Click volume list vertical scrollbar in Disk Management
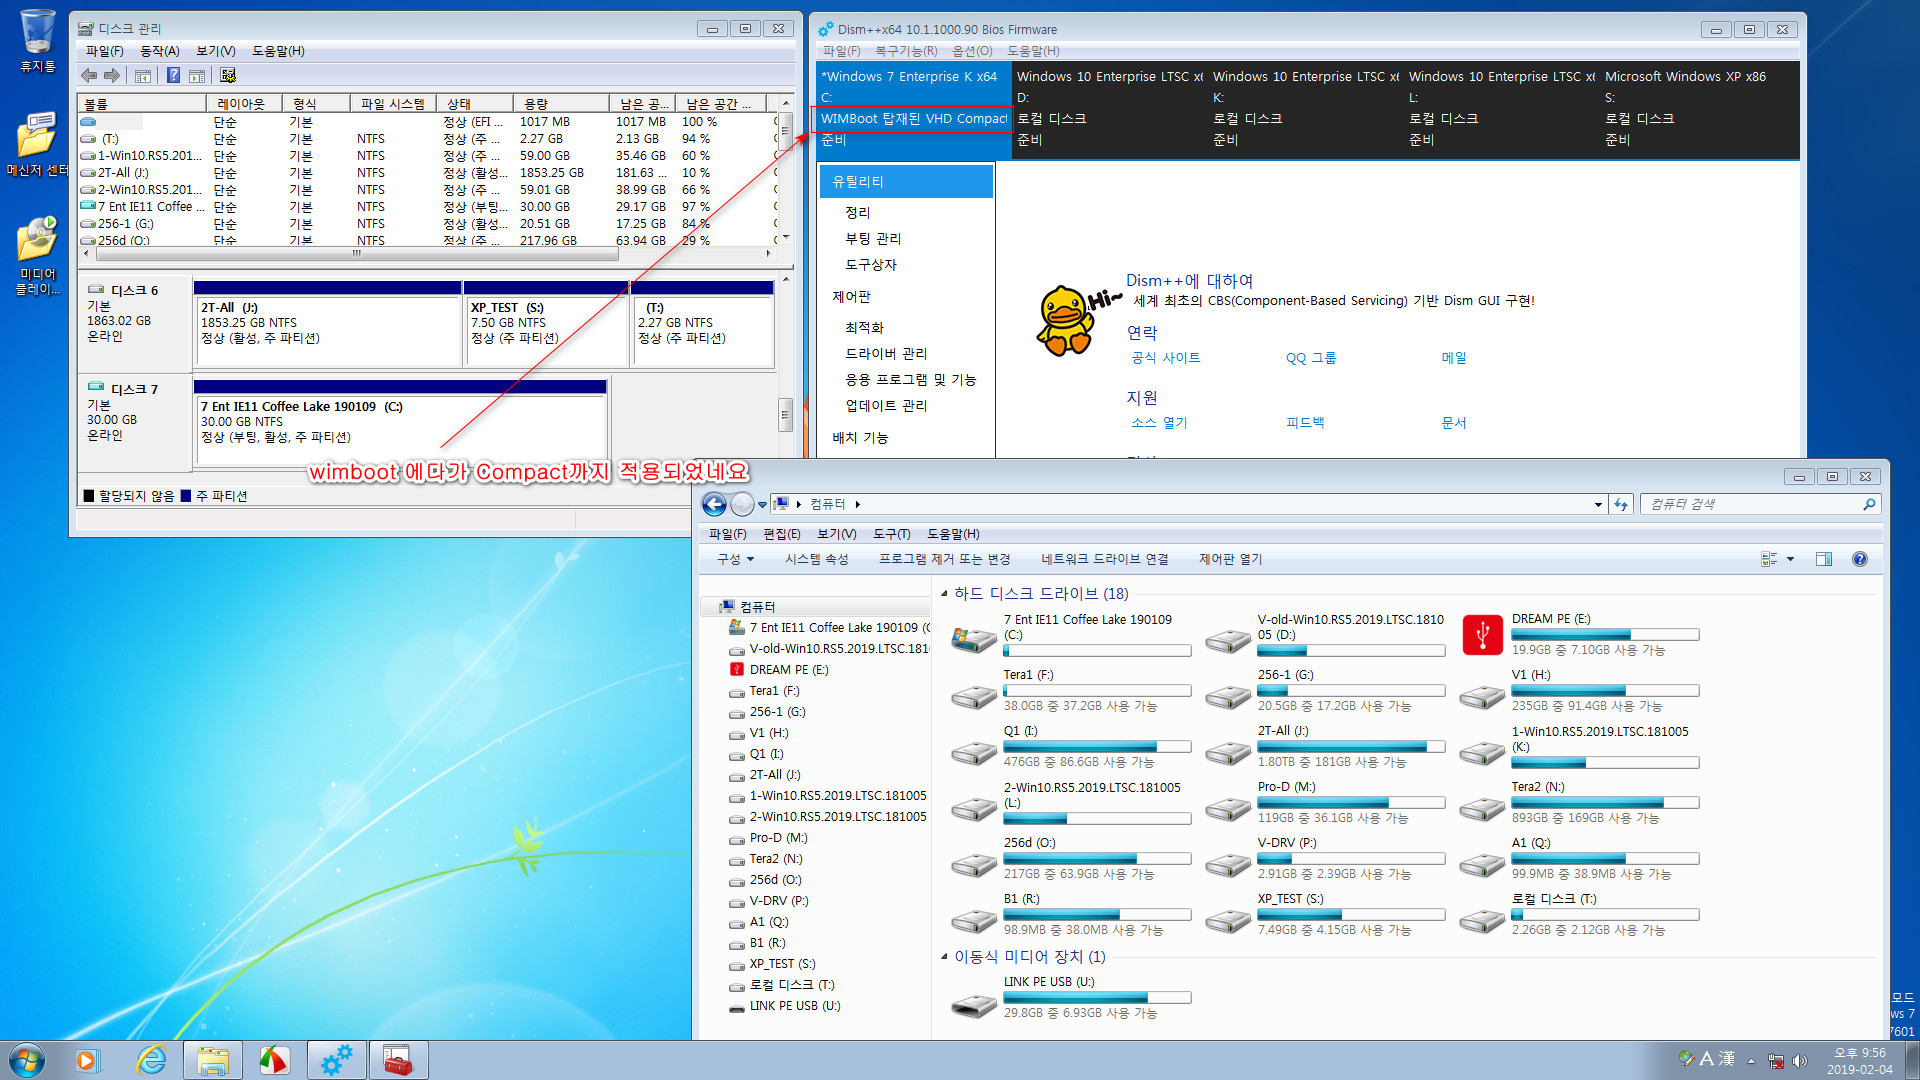The width and height of the screenshot is (1920, 1080). click(786, 170)
